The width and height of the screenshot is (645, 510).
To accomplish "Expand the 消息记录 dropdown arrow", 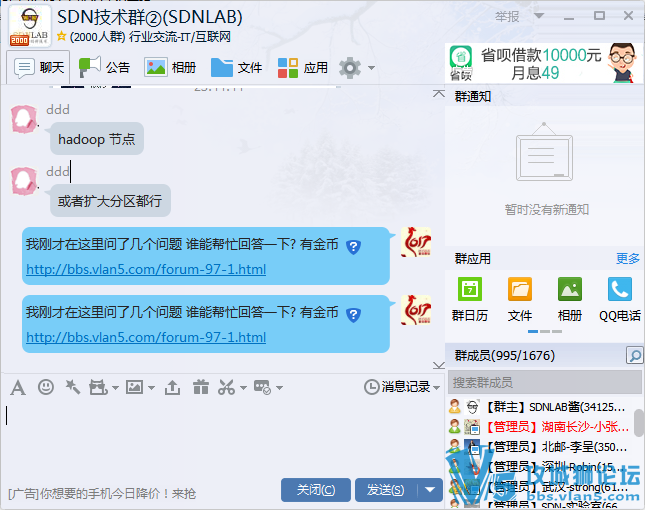I will tap(436, 388).
